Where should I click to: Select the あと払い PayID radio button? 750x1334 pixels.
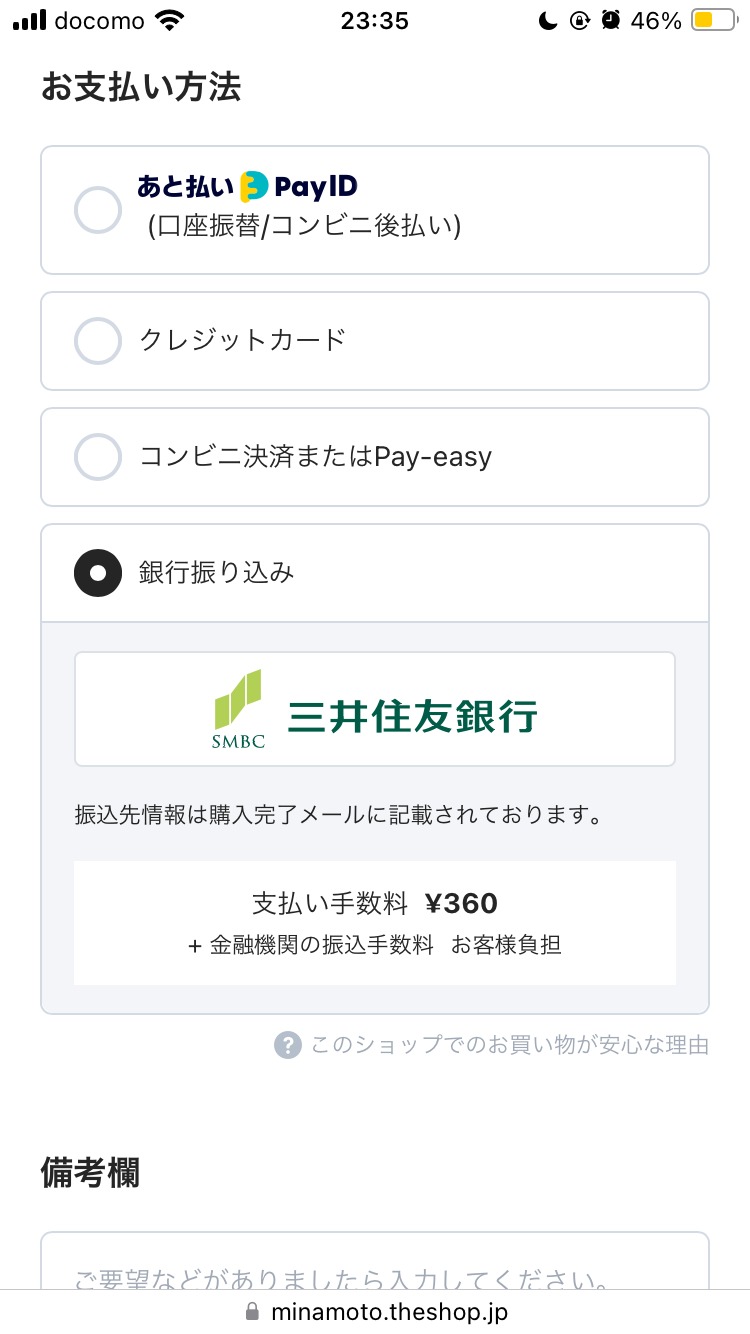tap(98, 210)
